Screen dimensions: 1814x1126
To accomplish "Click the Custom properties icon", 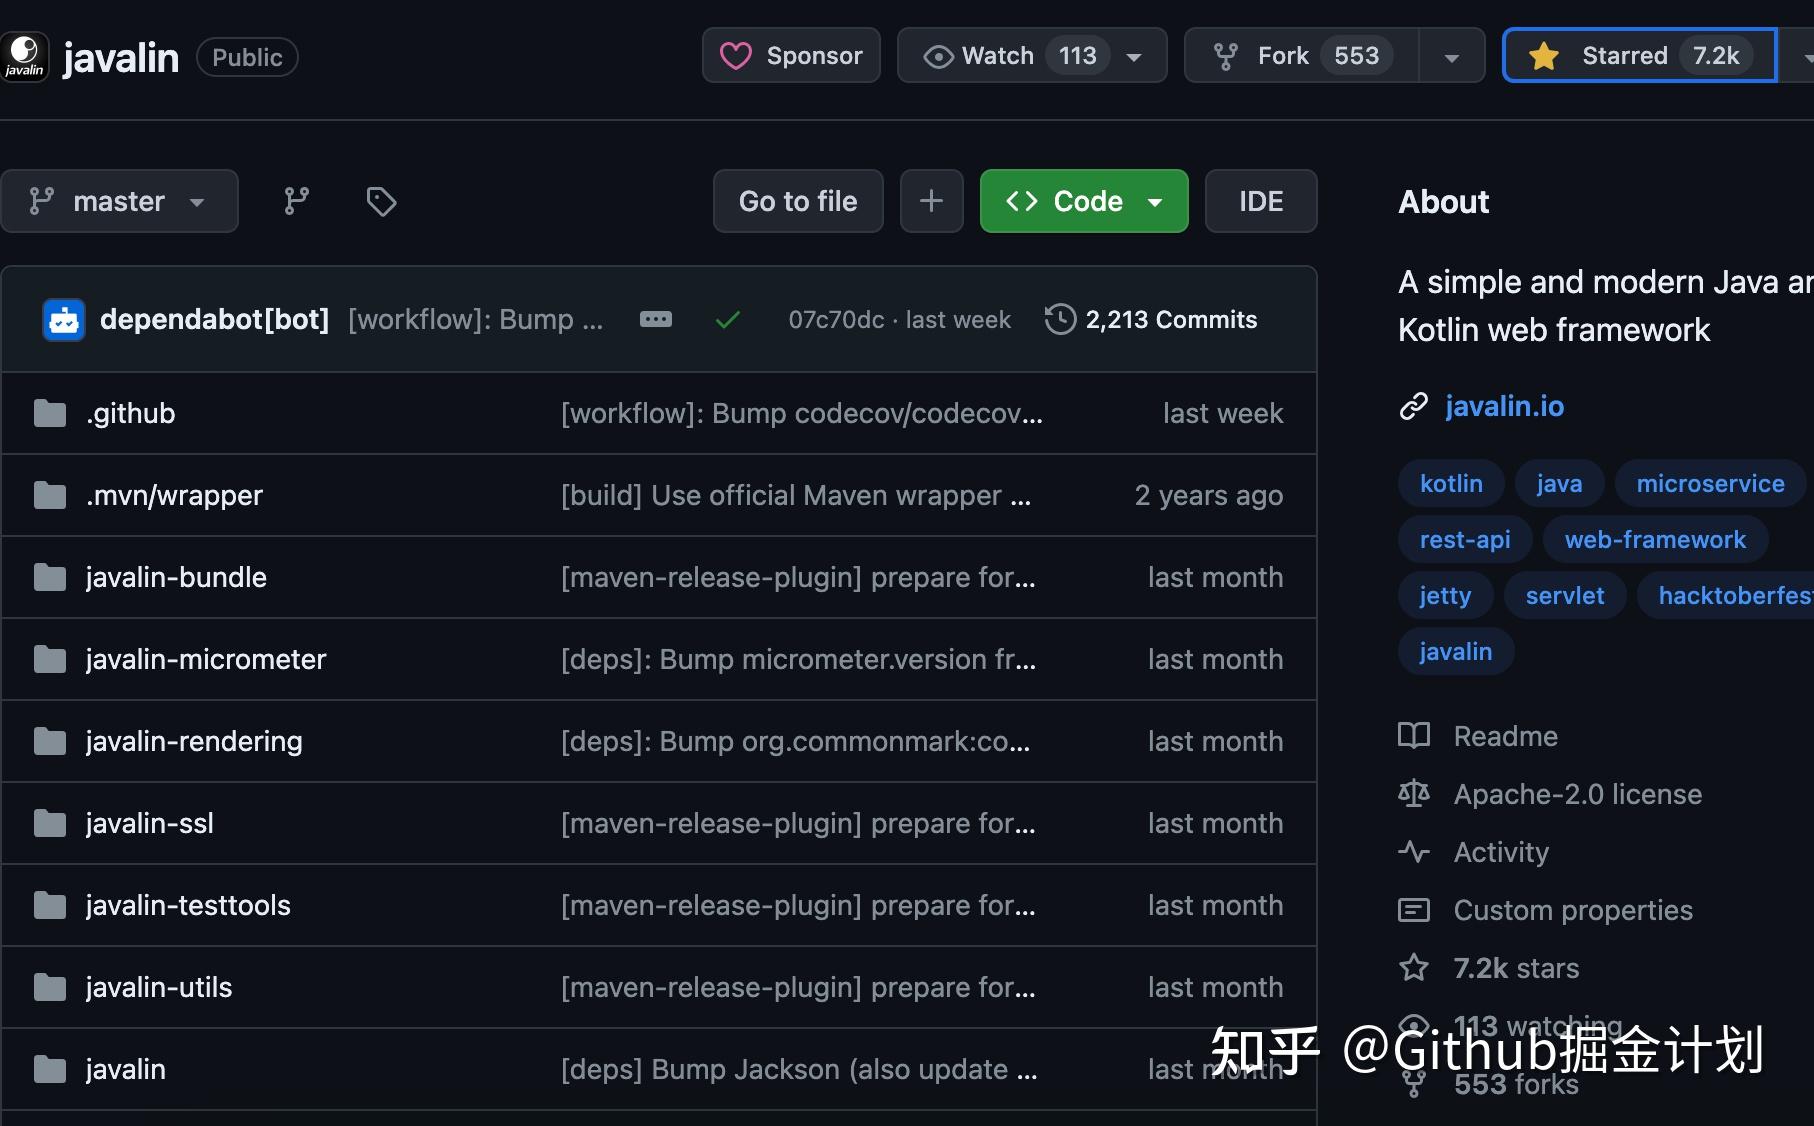I will (x=1413, y=910).
